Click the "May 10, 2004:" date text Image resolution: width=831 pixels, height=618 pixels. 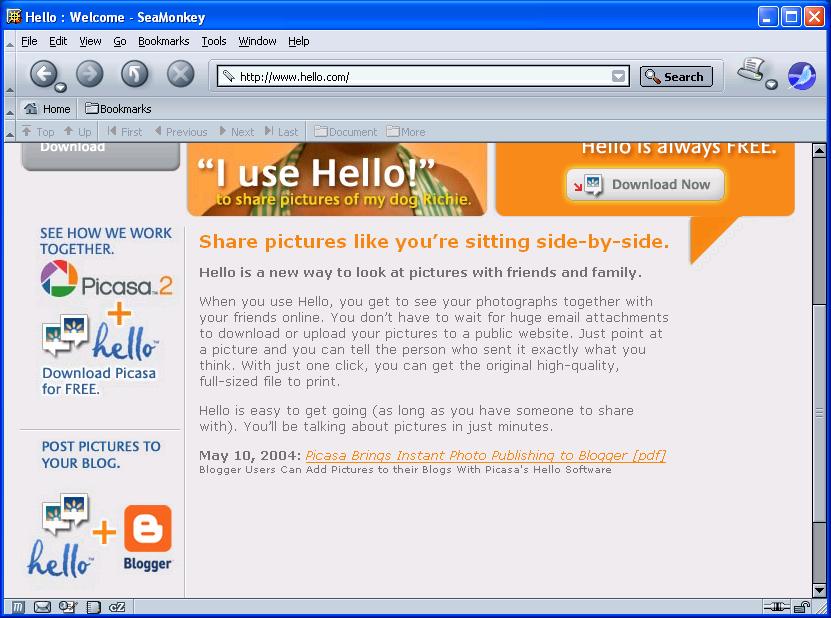(x=250, y=455)
